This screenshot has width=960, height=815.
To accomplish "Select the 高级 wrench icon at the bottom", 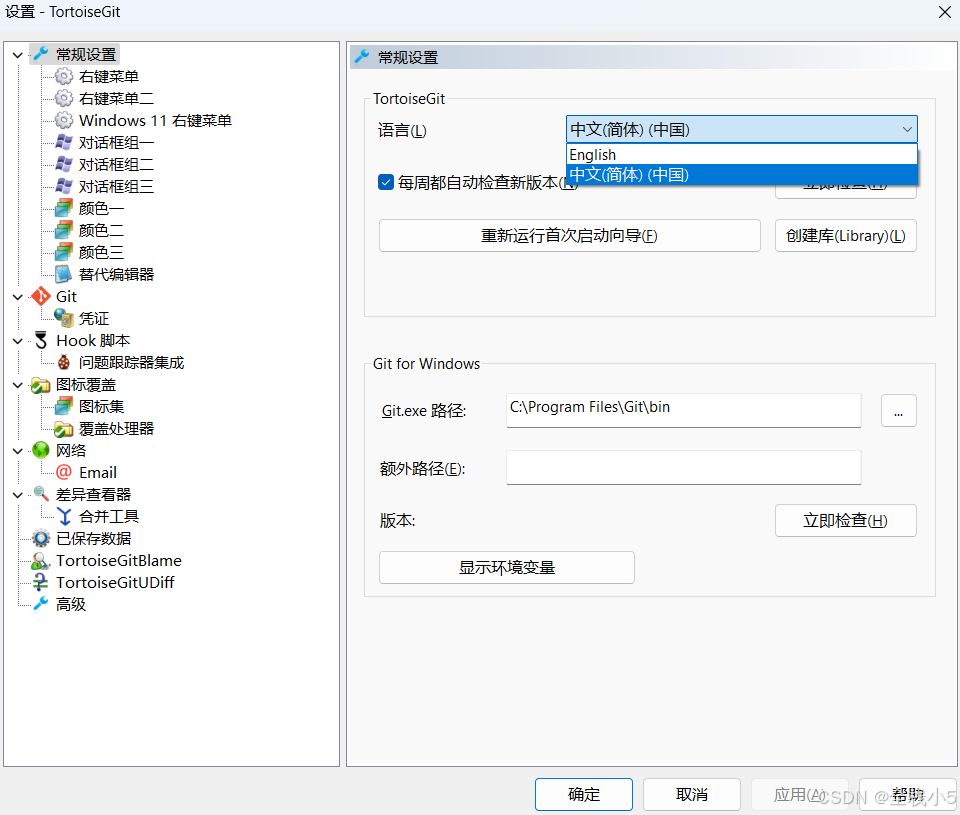I will [40, 604].
